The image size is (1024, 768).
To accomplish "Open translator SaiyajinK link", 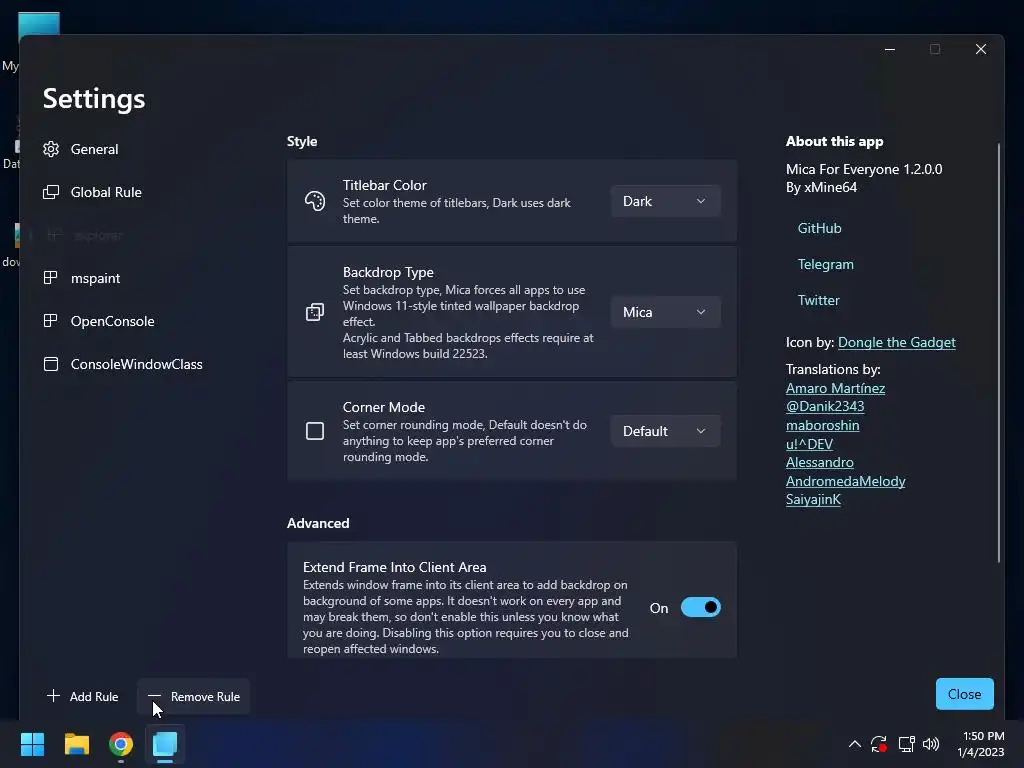I will pos(813,500).
